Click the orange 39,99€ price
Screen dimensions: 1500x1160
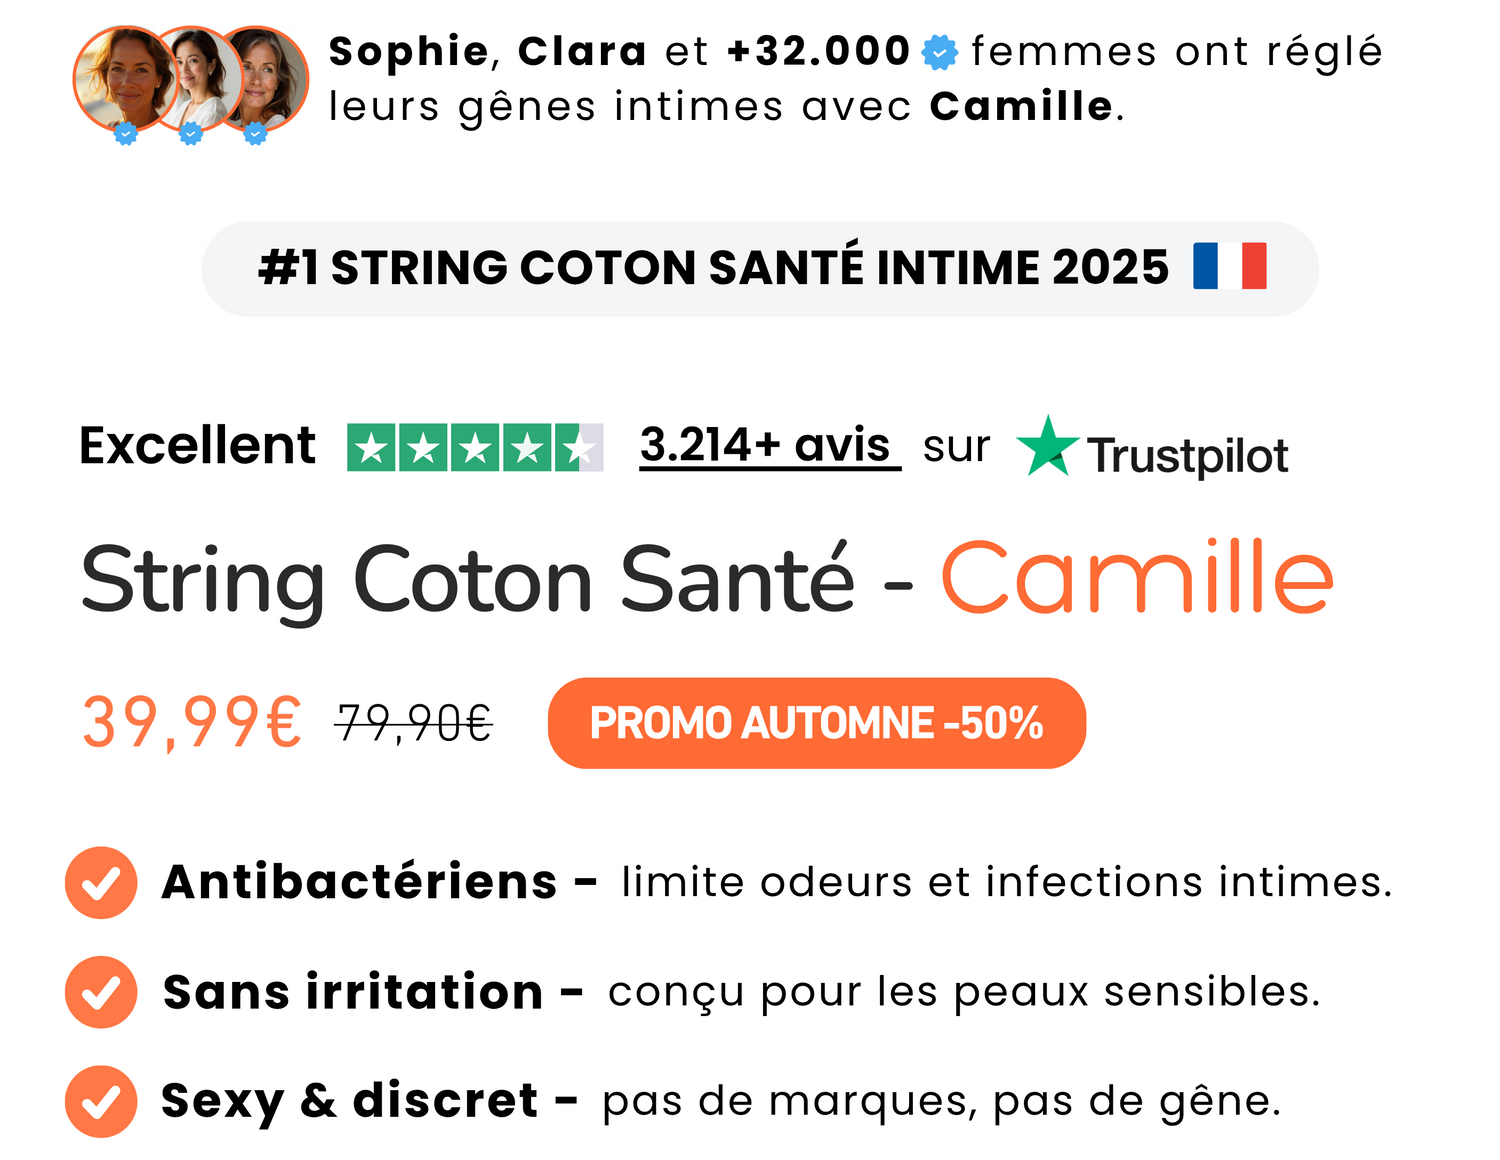point(191,723)
